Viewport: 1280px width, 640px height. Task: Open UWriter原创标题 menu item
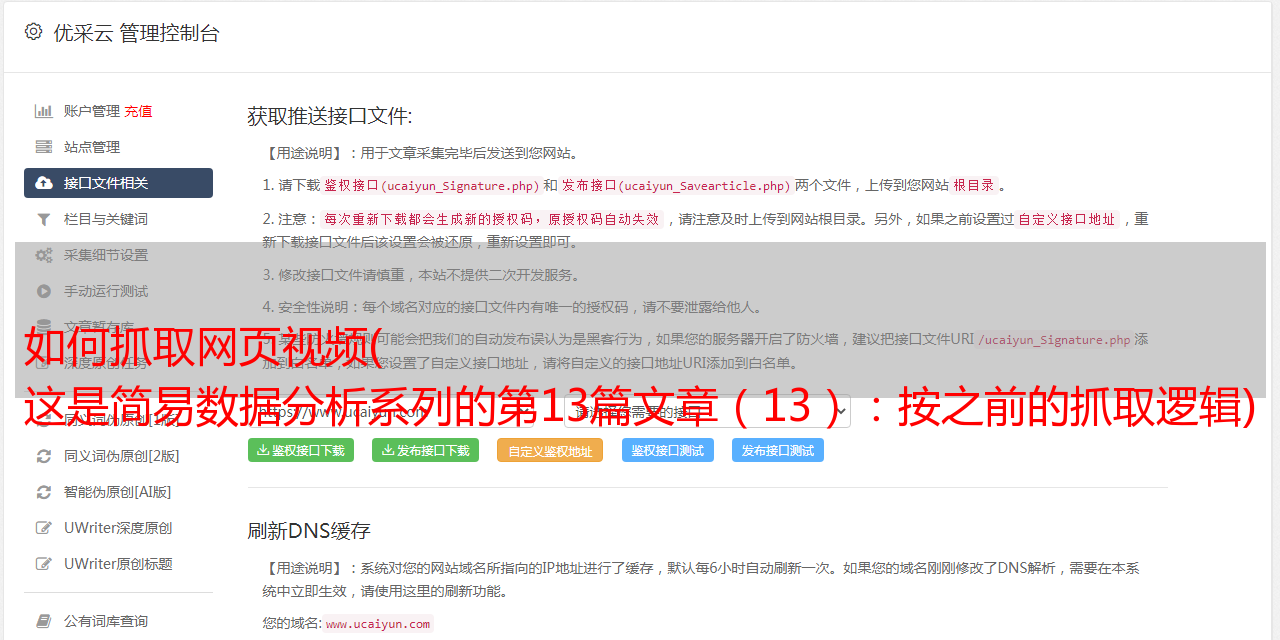tap(118, 564)
